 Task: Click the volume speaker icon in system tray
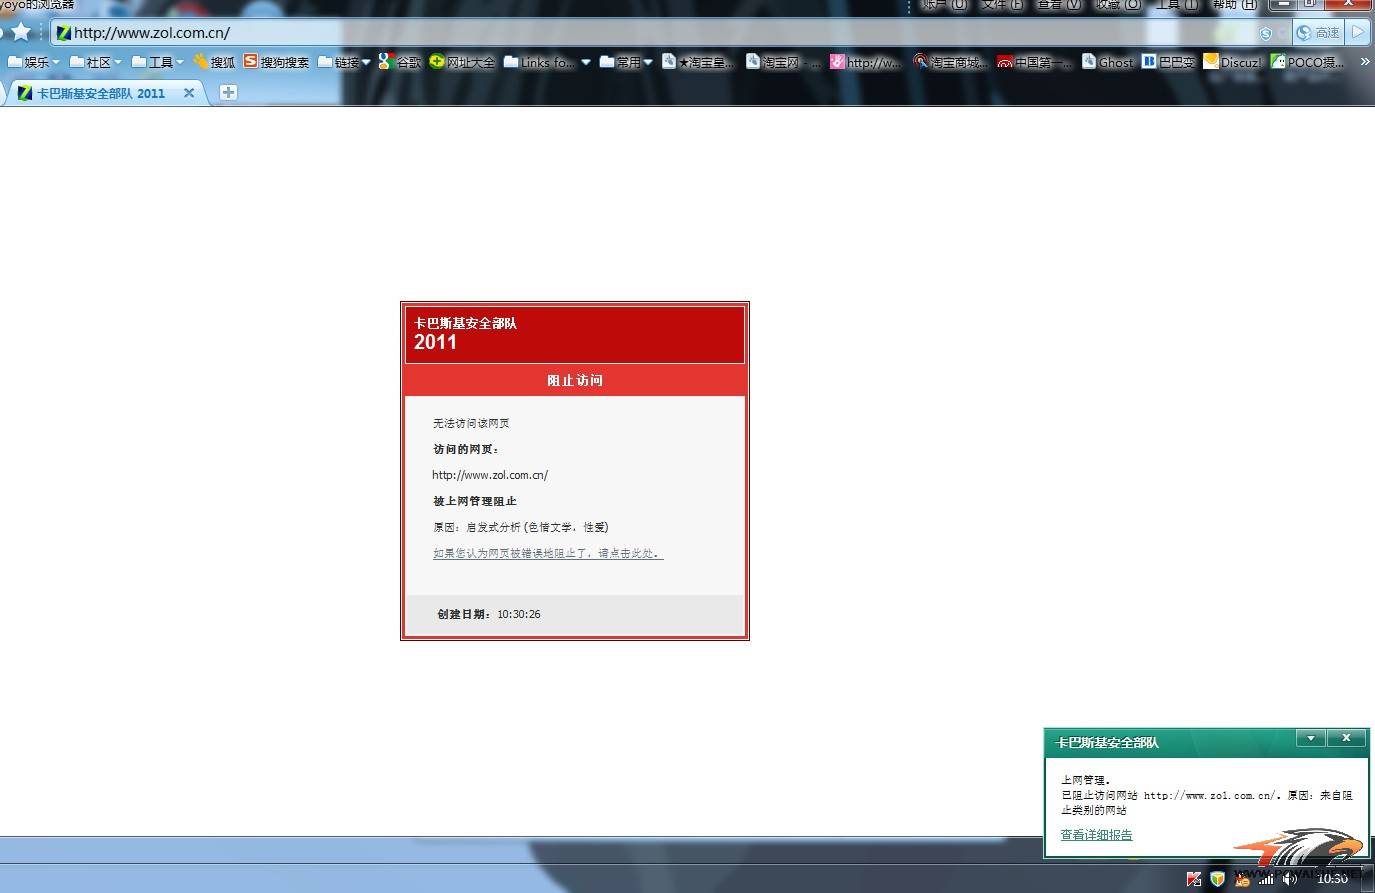(x=1290, y=879)
